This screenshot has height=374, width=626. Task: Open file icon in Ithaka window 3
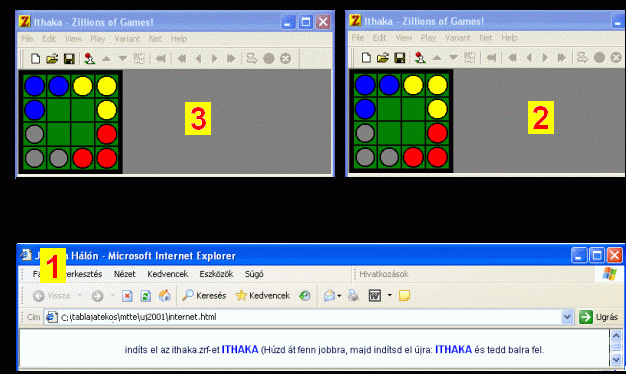point(52,59)
